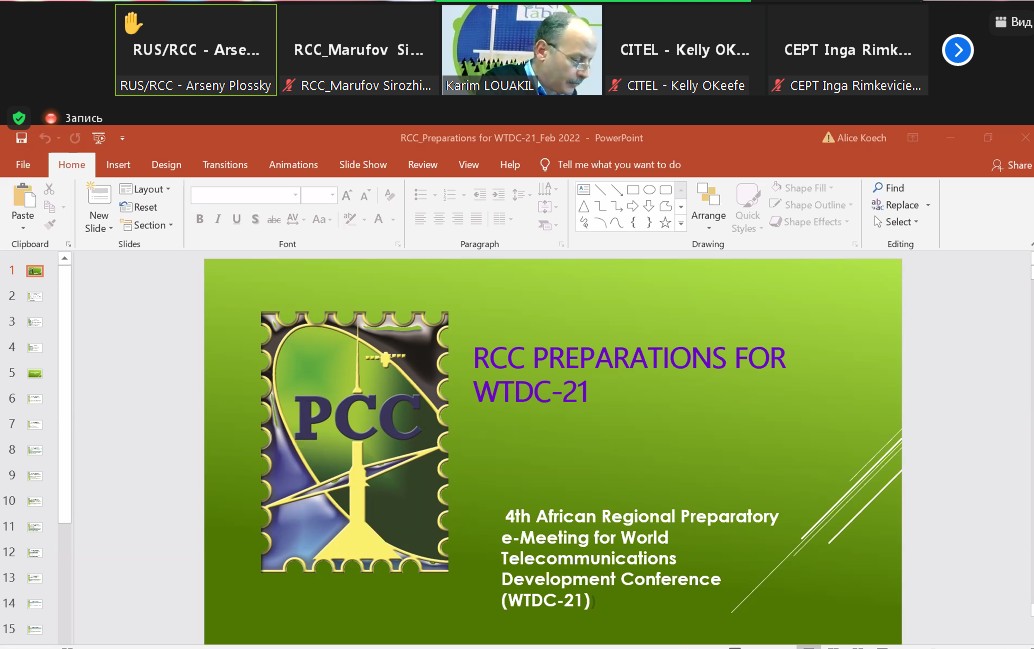
Task: Switch to the Insert tab
Action: pos(118,165)
